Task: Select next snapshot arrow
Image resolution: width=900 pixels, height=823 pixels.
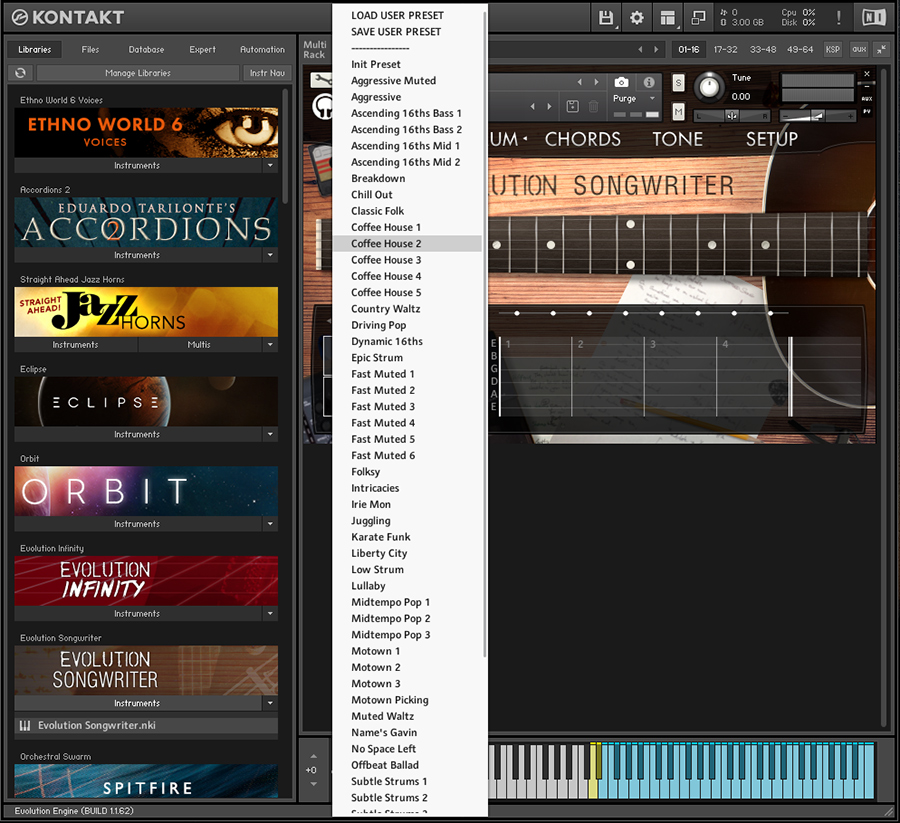Action: 549,106
